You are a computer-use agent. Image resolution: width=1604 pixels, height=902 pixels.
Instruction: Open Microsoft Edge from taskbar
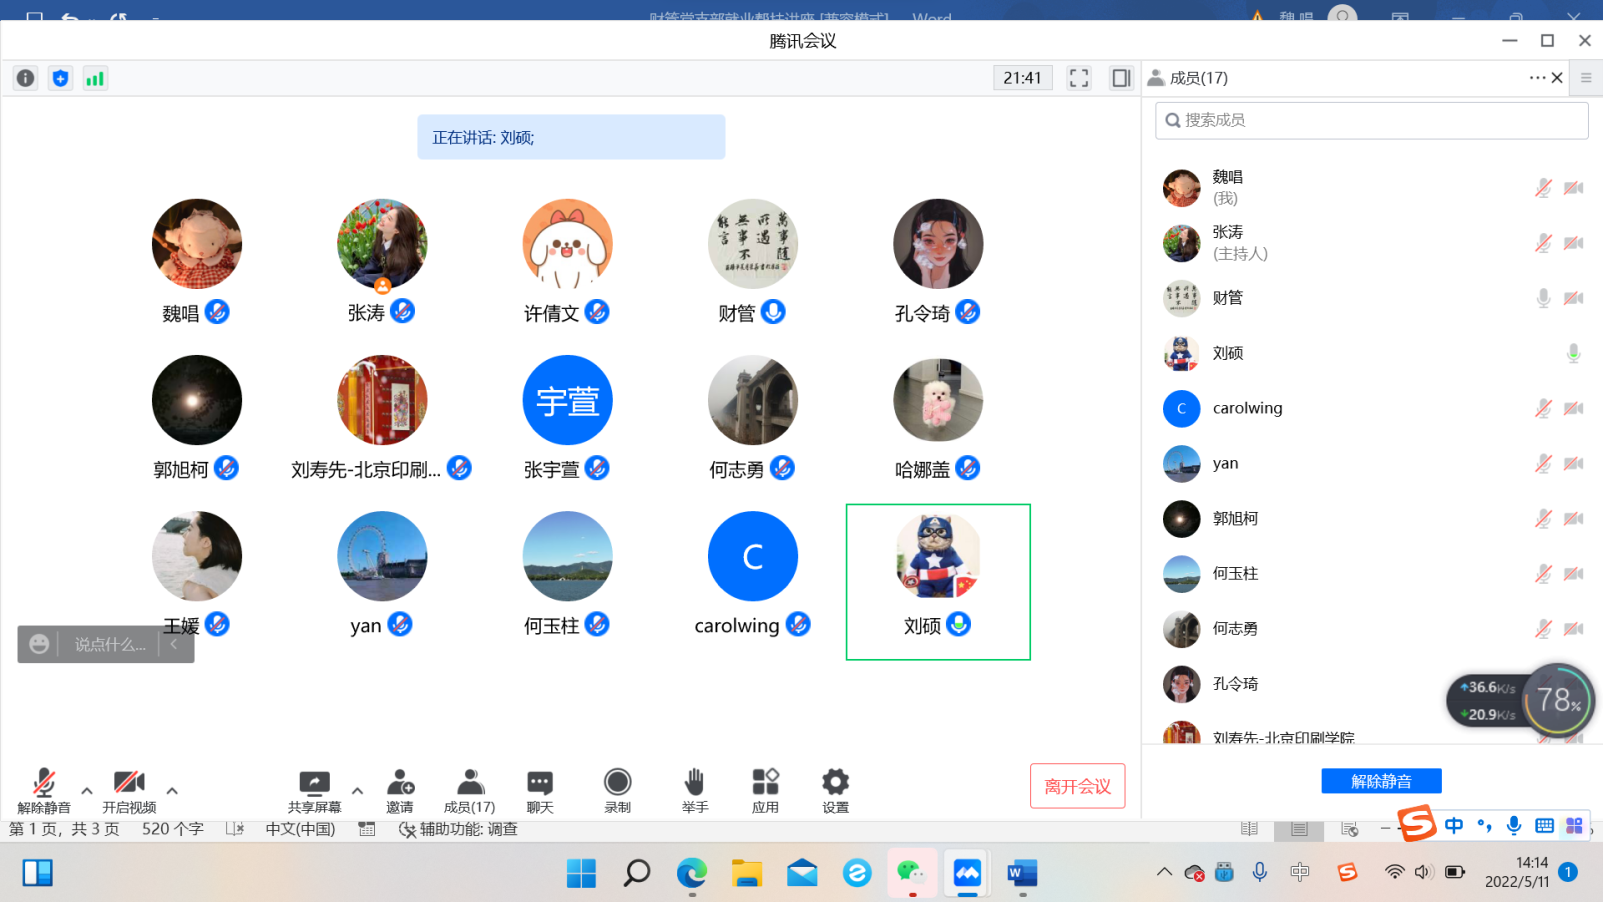[692, 873]
